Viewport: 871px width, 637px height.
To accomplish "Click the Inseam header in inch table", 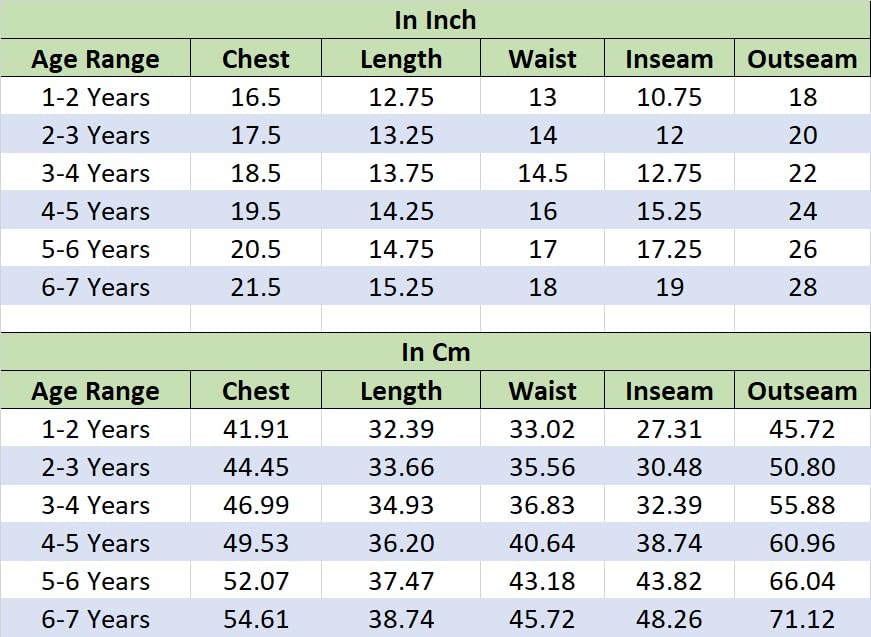I will 669,59.
